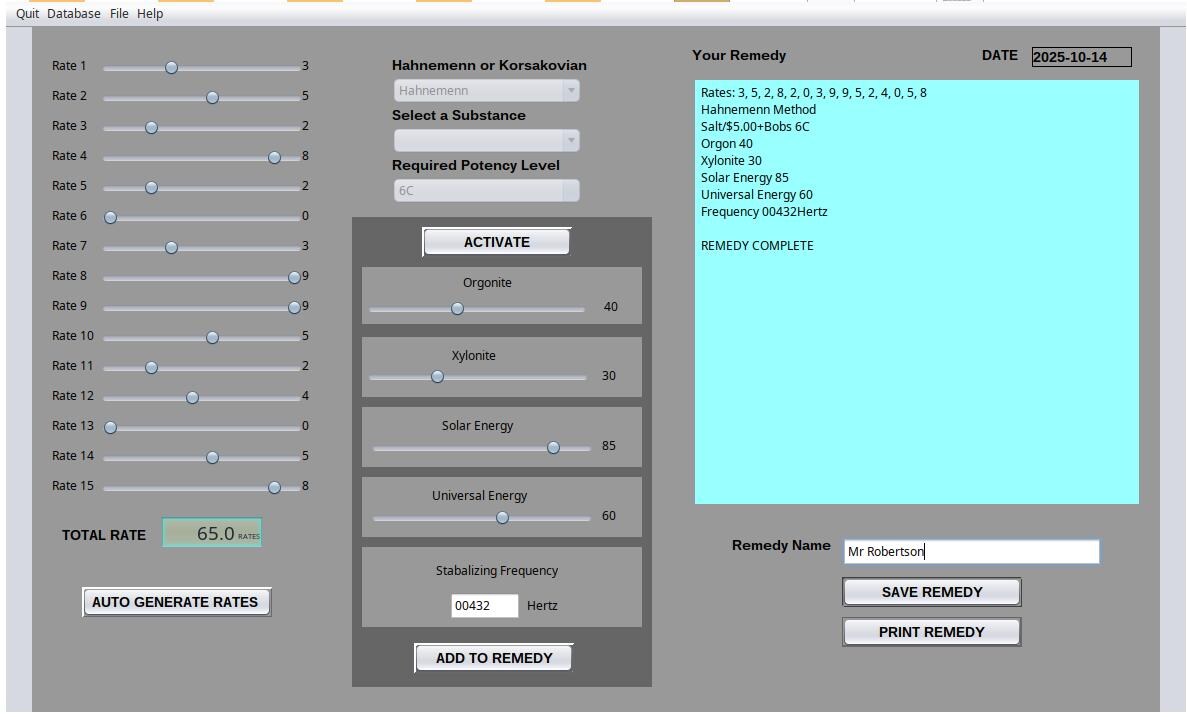Image resolution: width=1187 pixels, height=717 pixels.
Task: Click the TOTAL RATE display 65.0
Action: click(212, 533)
